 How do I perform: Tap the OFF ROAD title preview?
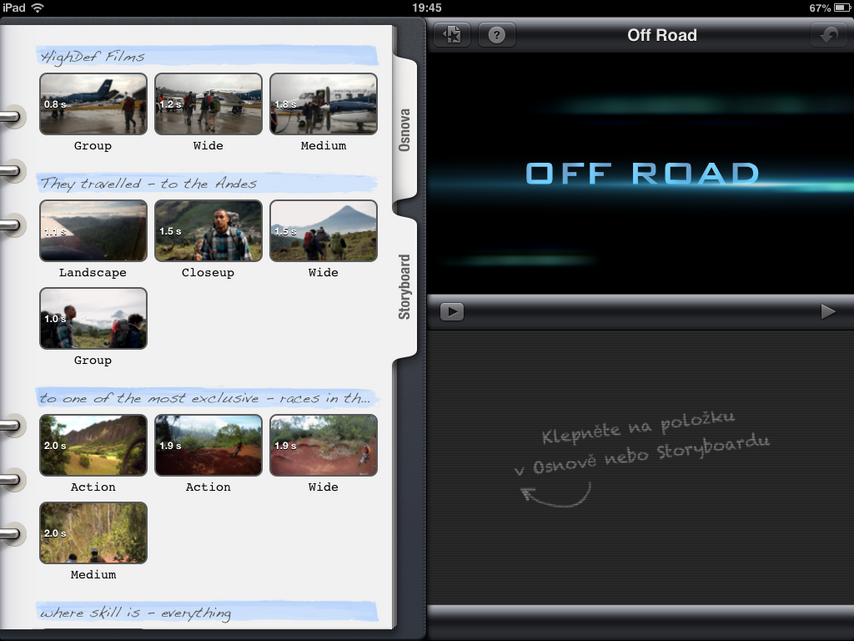640,173
